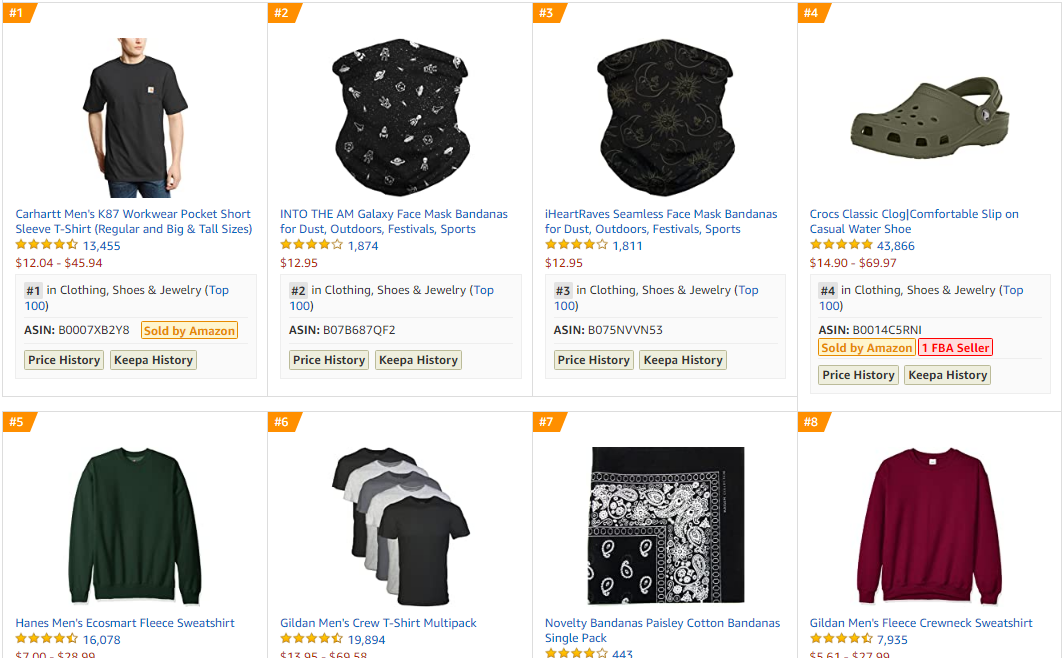1064x658 pixels.
Task: Click the star rating for Carhartt T-shirt
Action: pos(46,245)
